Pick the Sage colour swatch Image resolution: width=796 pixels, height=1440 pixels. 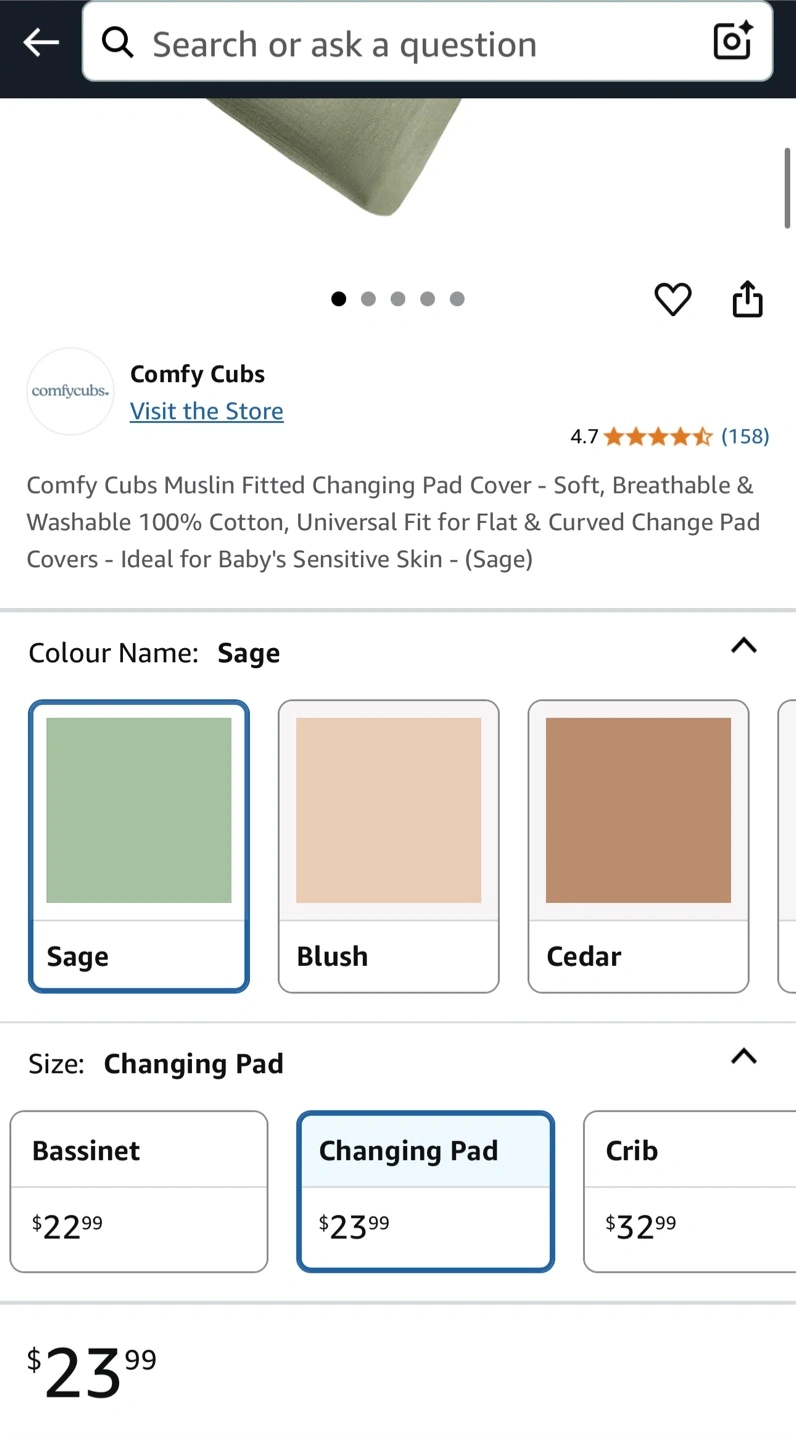tap(139, 846)
